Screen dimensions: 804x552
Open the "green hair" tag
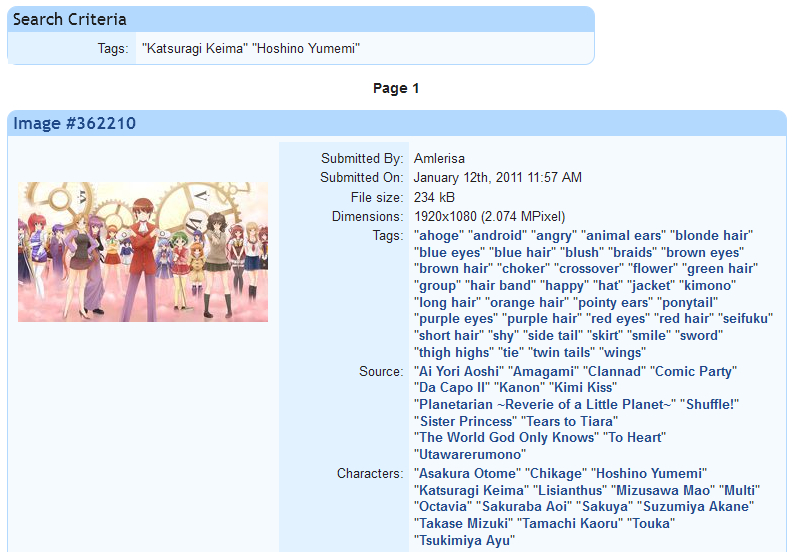720,269
